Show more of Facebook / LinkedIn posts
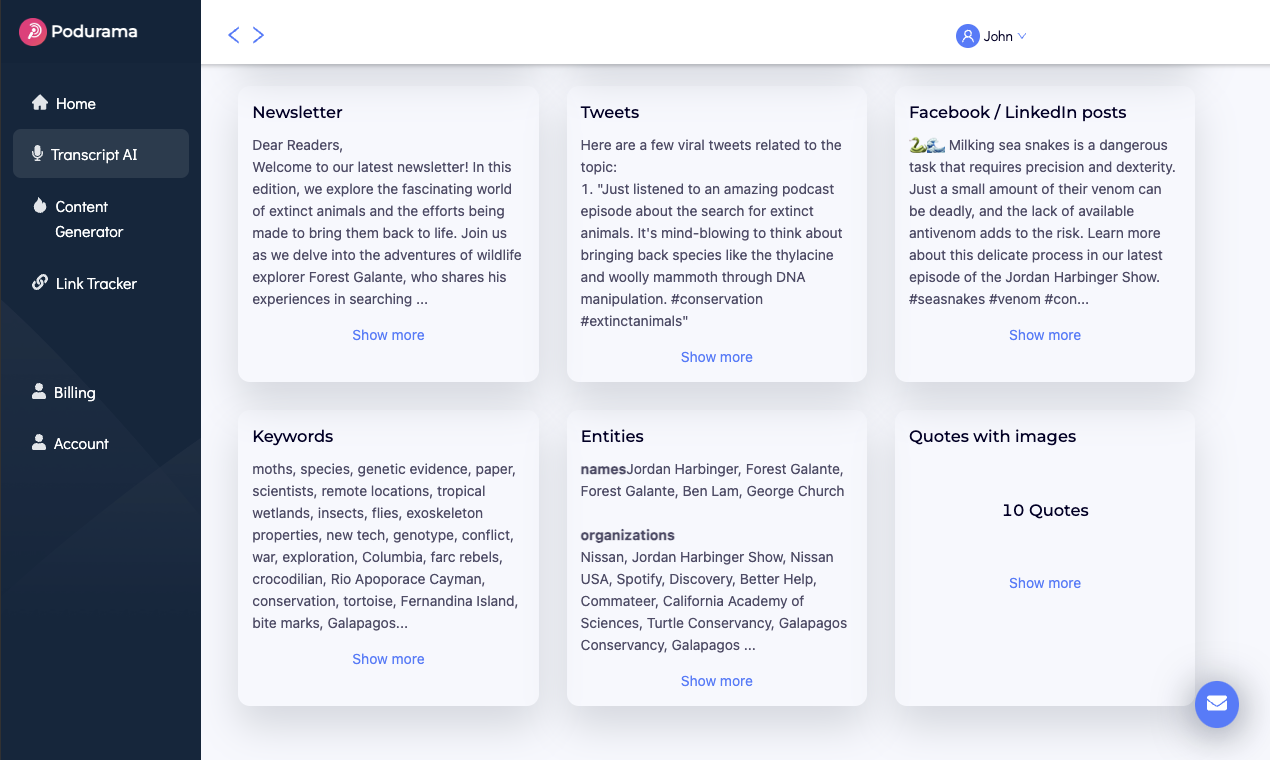 (x=1045, y=335)
